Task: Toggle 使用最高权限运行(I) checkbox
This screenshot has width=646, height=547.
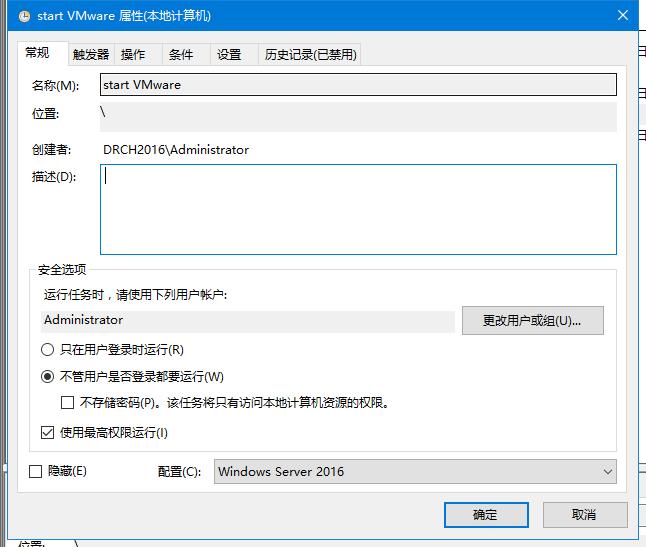Action: 47,432
